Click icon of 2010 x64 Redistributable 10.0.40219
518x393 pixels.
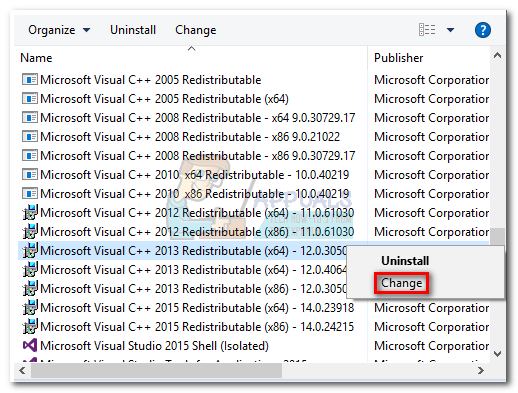pos(30,175)
